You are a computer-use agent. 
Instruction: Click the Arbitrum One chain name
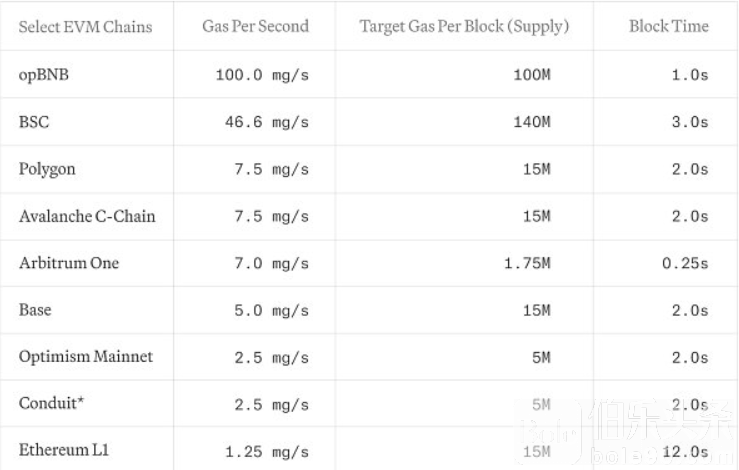(x=69, y=263)
